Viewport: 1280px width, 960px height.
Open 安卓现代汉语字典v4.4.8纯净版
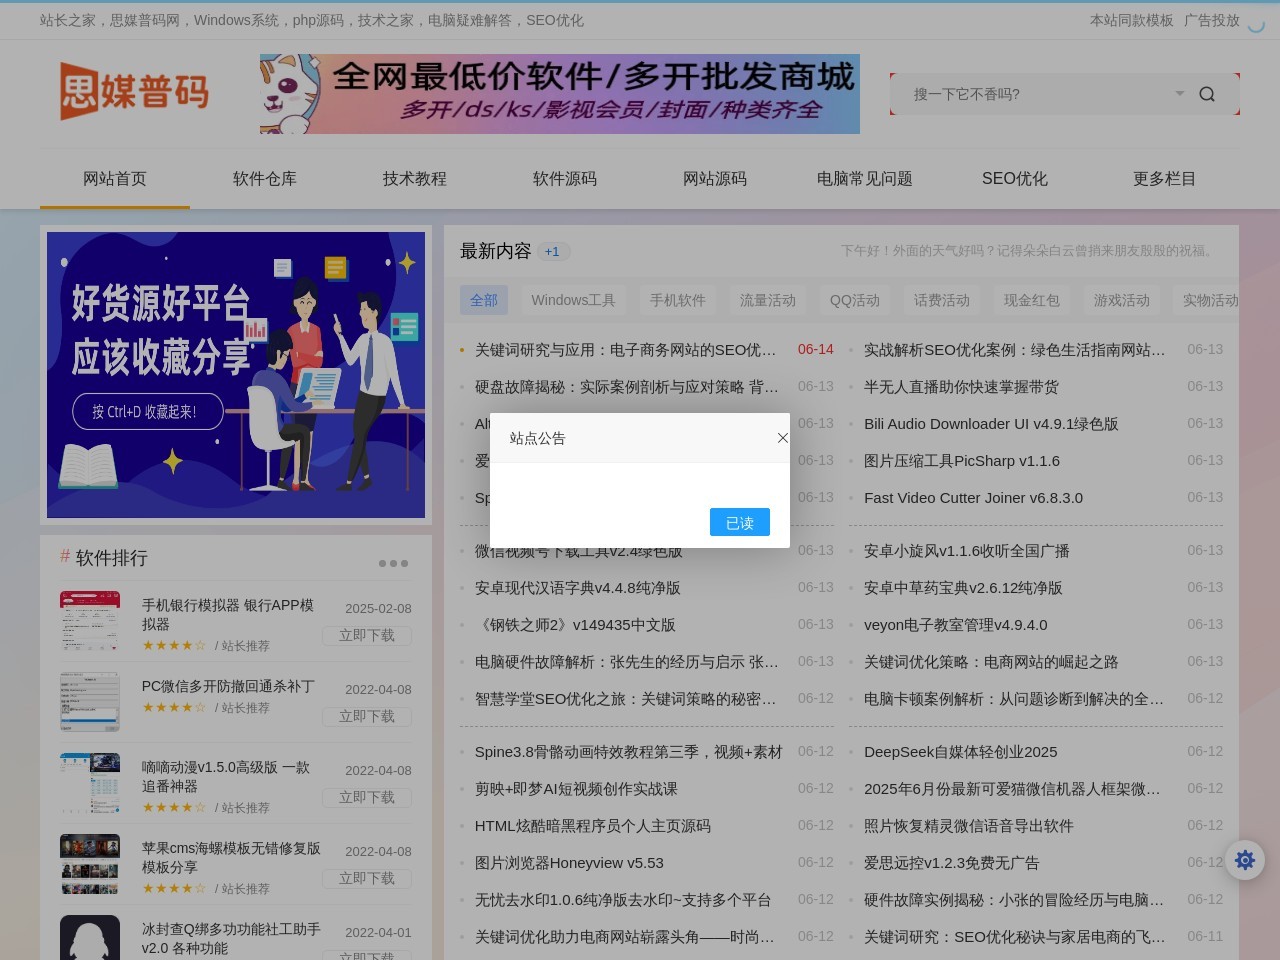pyautogui.click(x=578, y=588)
